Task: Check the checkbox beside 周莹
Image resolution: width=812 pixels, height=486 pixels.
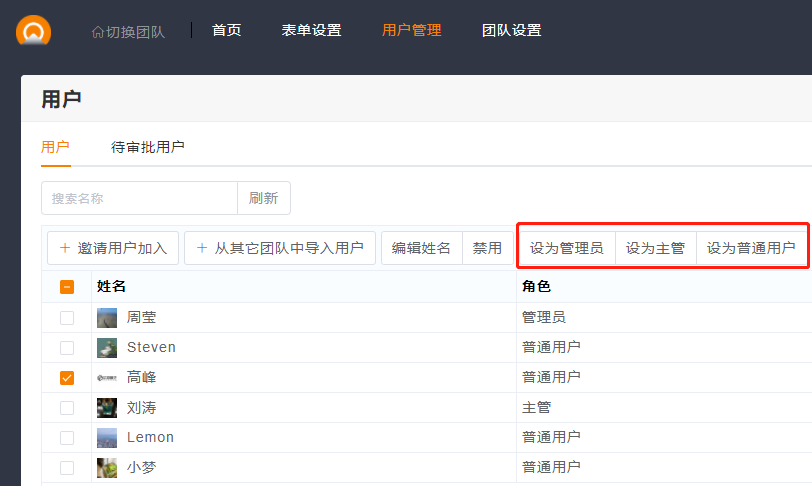Action: tap(67, 318)
